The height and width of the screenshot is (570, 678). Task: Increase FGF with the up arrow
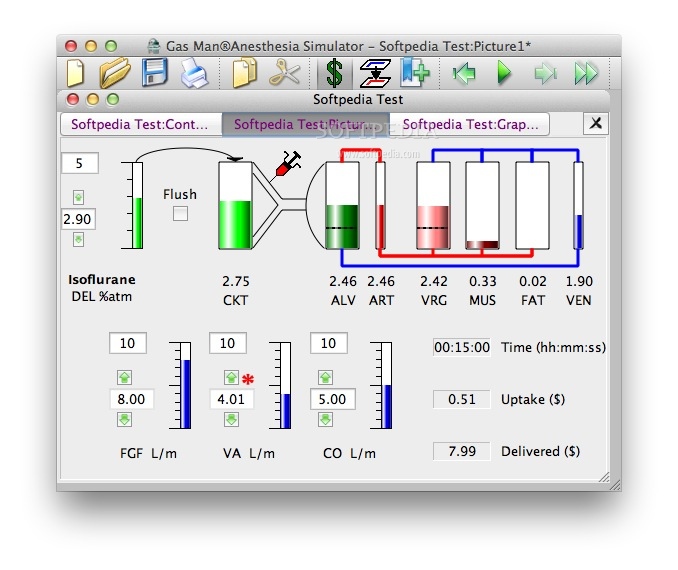[125, 377]
